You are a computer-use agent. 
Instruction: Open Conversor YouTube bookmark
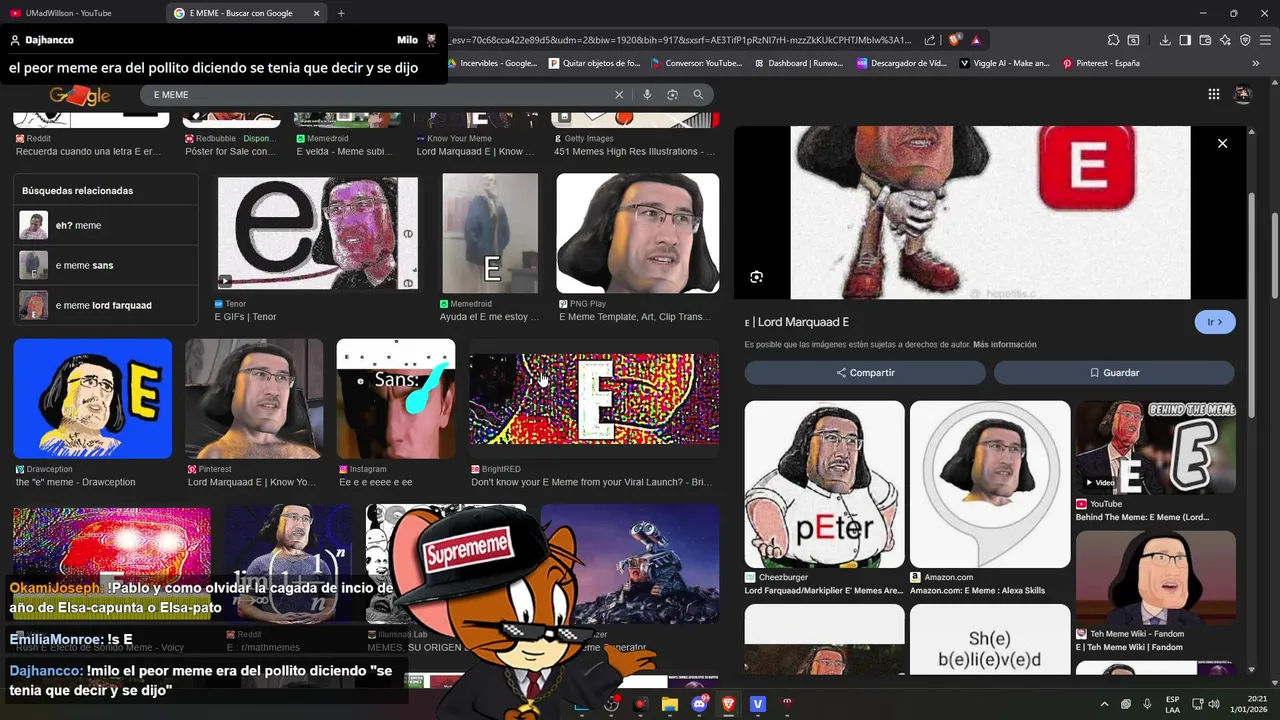(x=696, y=63)
